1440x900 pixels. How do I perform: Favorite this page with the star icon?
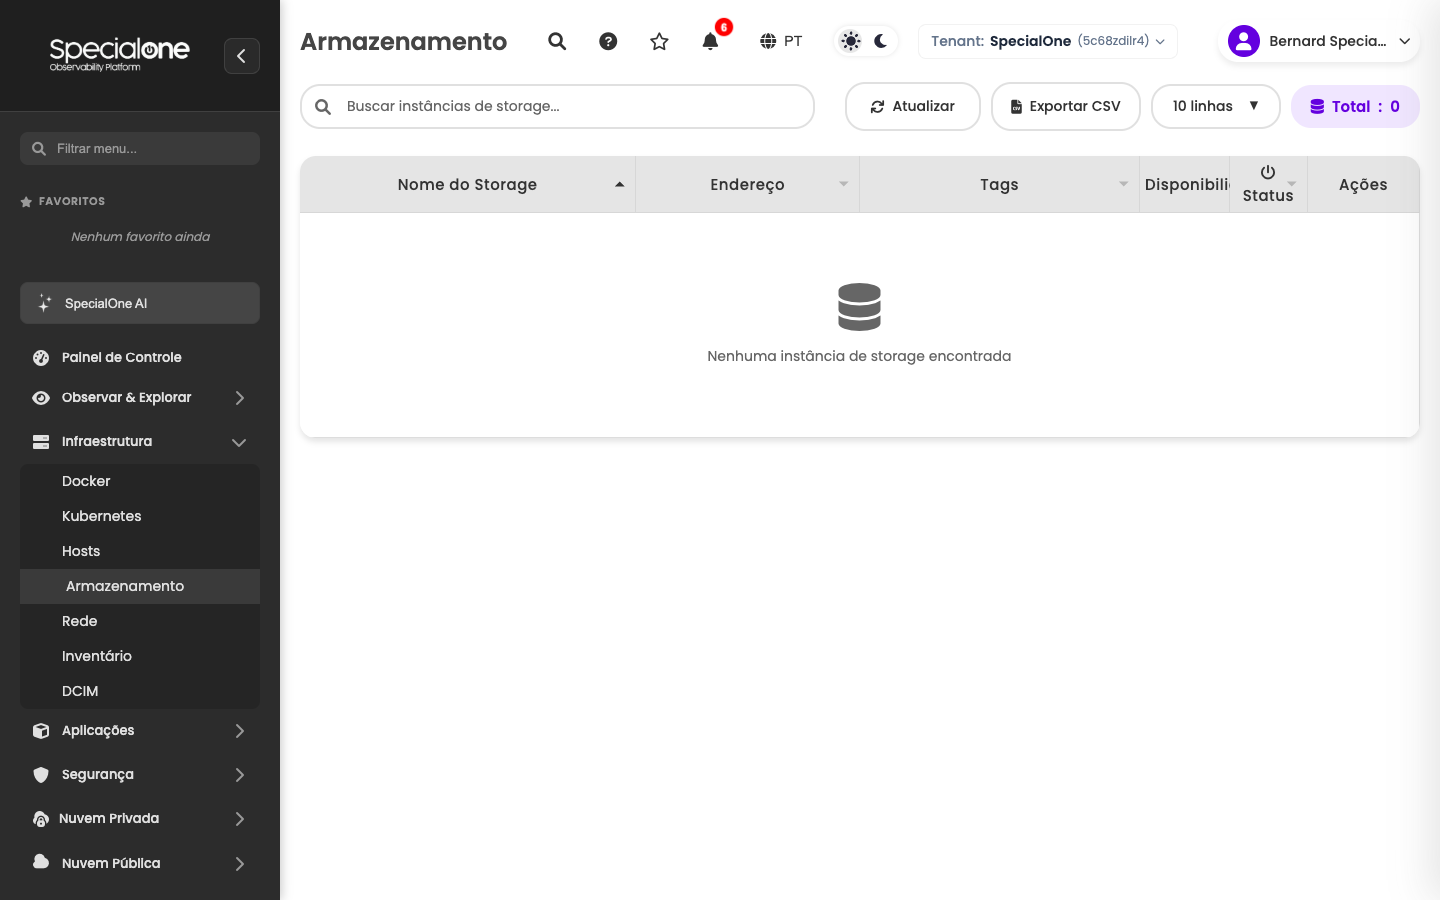click(659, 41)
